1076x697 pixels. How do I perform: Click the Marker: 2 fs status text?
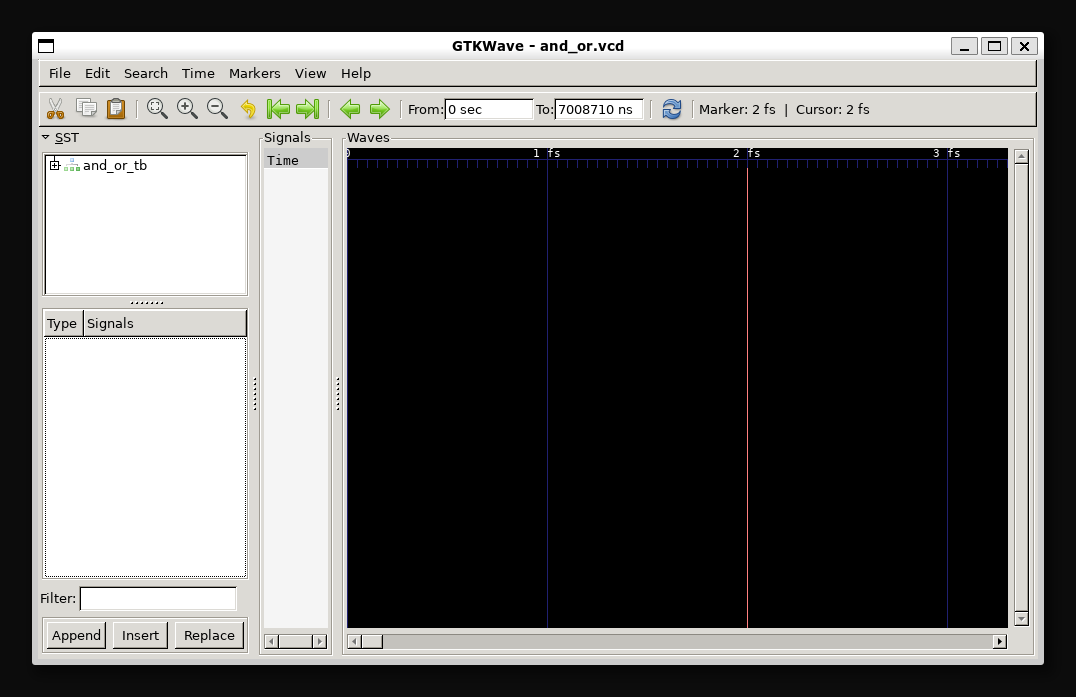tap(737, 109)
